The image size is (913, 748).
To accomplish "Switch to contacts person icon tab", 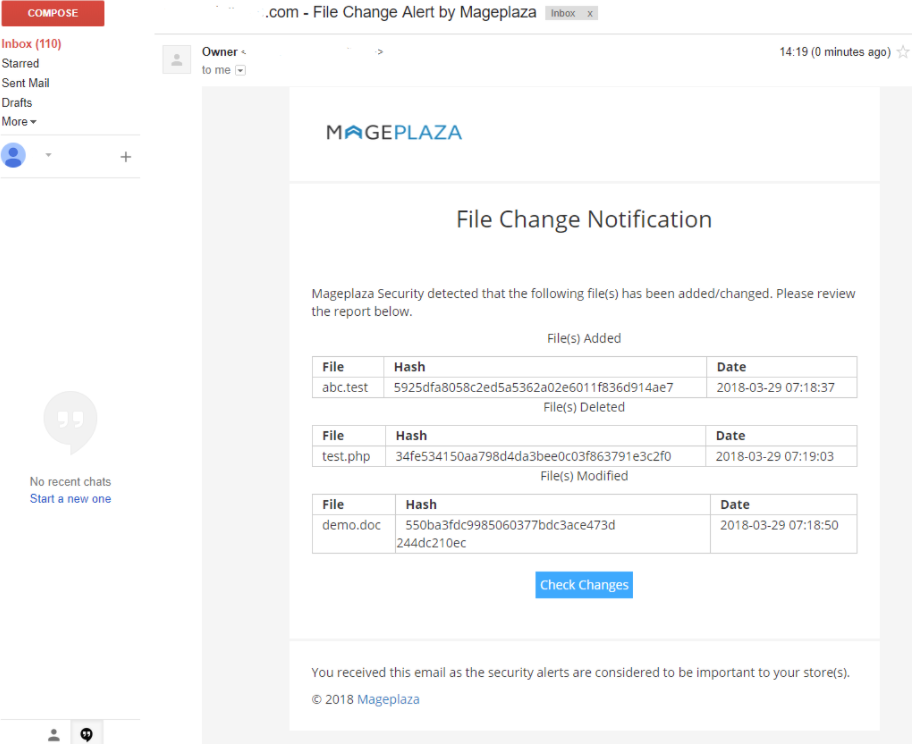I will click(54, 735).
